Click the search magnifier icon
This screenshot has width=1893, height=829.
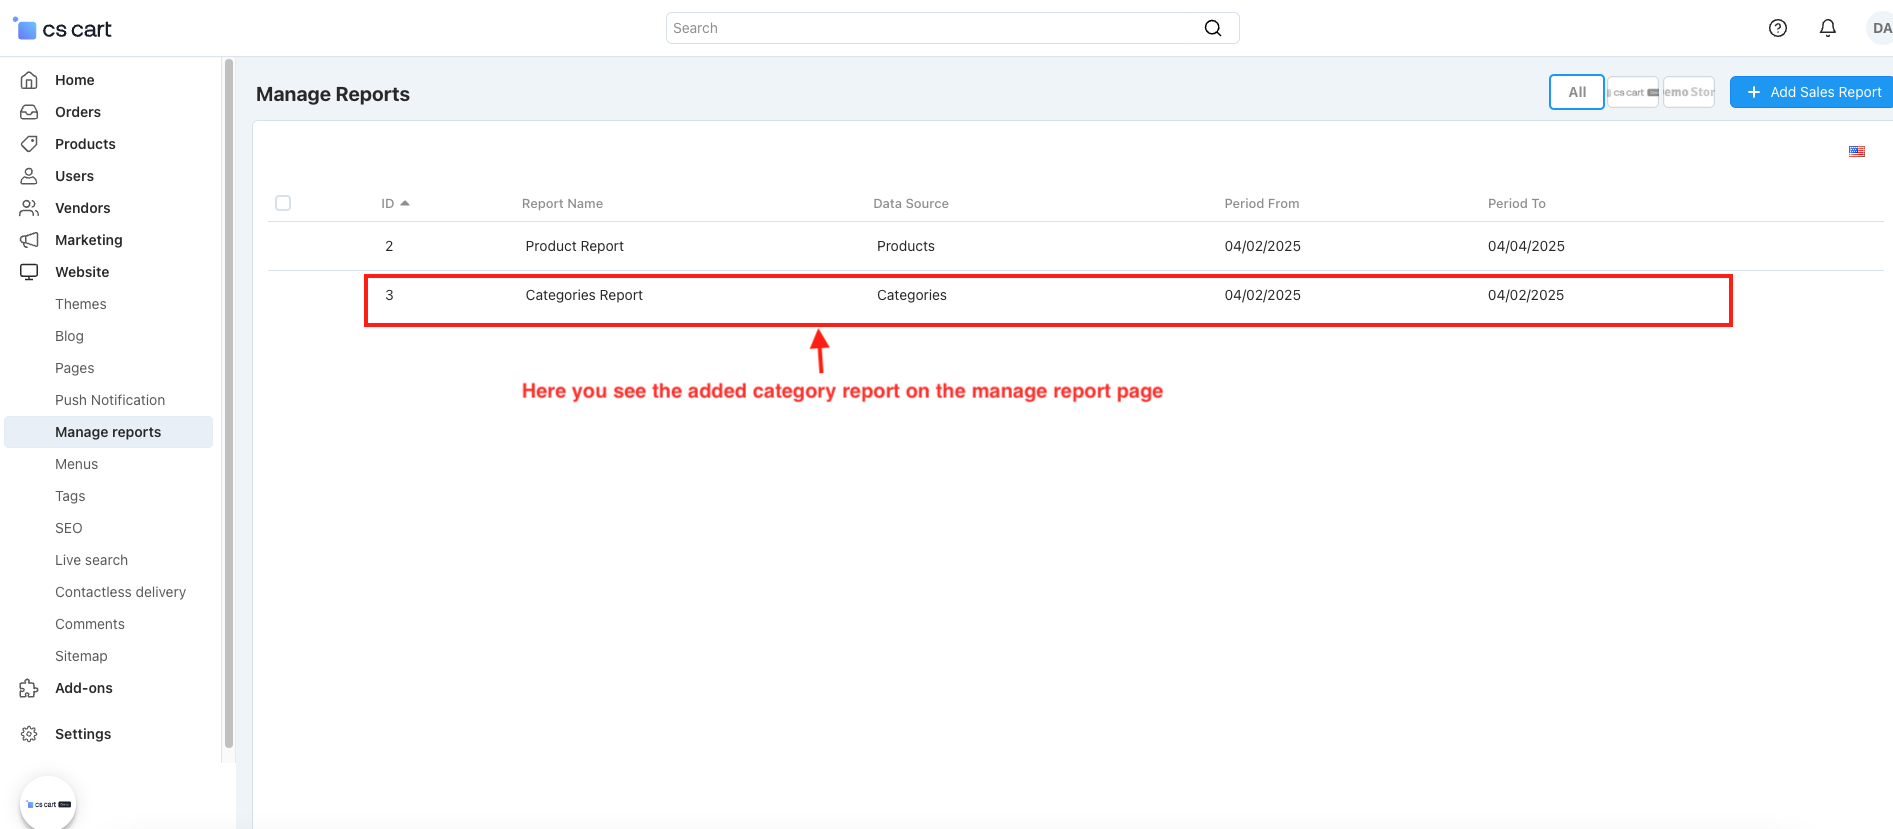[x=1212, y=28]
